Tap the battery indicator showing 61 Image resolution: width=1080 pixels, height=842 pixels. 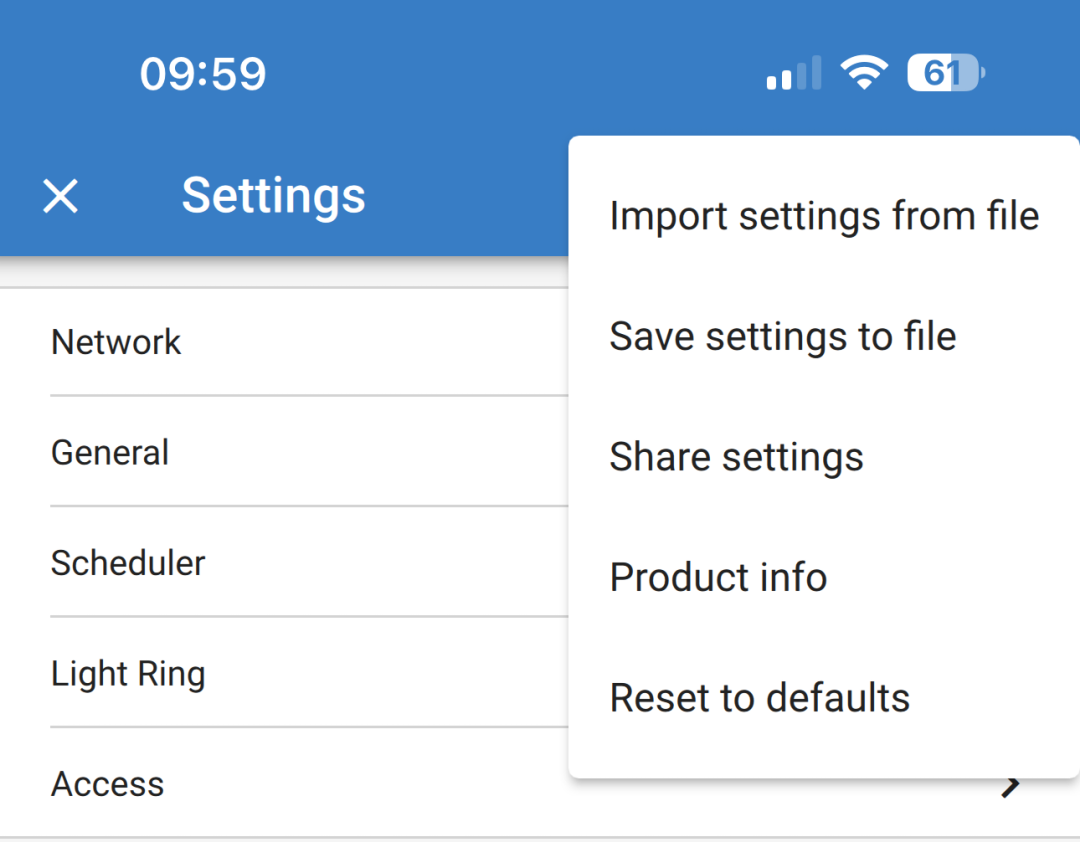click(941, 72)
